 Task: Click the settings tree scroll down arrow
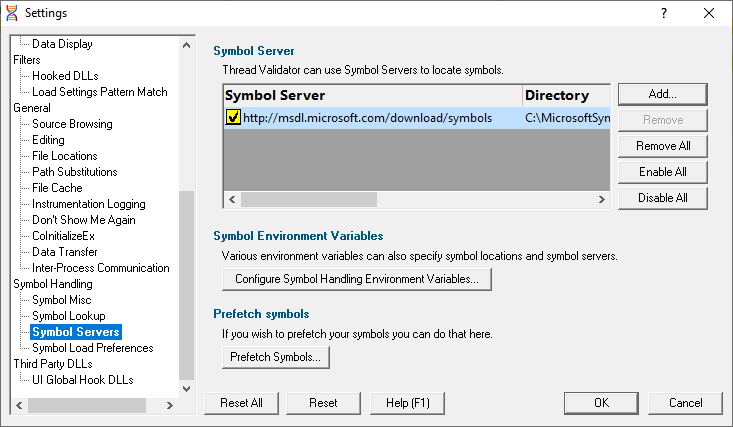[187, 389]
